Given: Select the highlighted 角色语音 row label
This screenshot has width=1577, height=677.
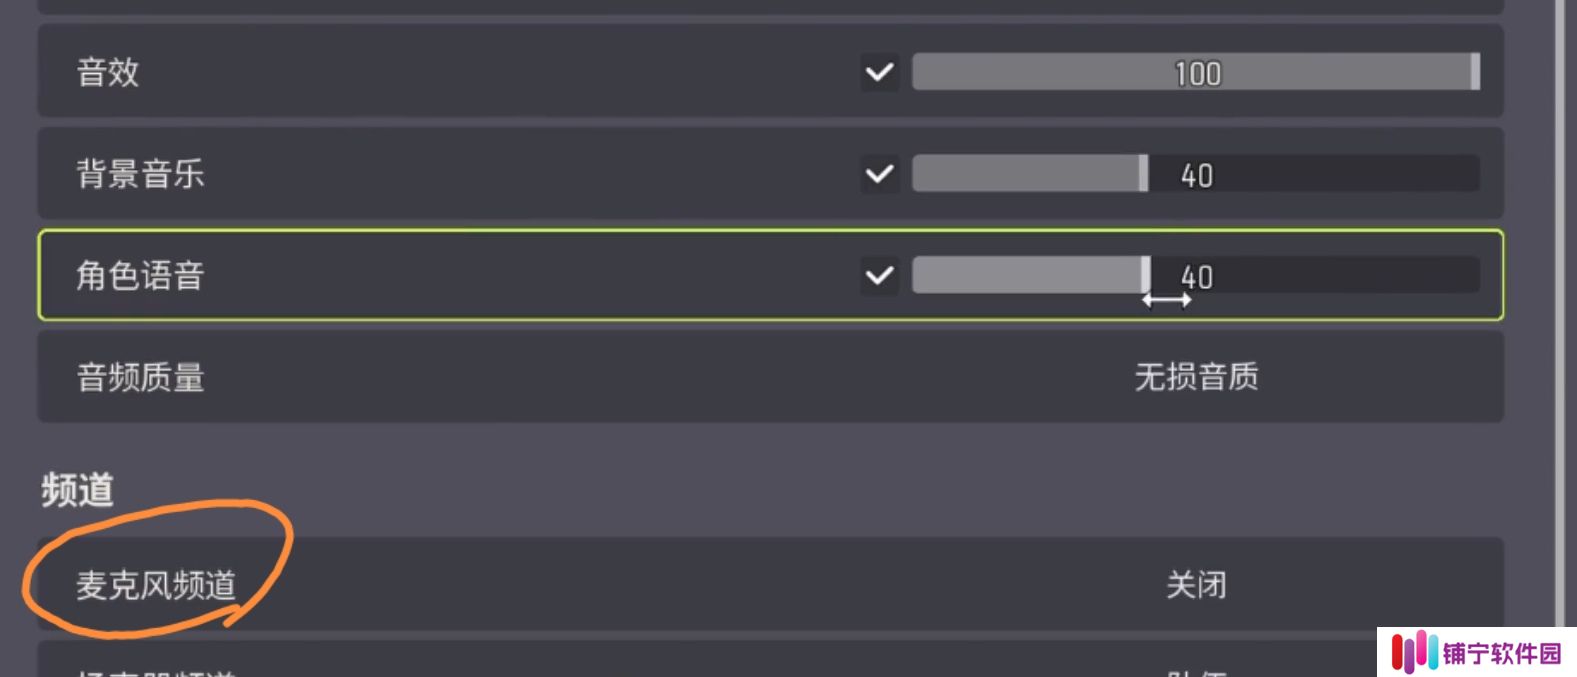Looking at the screenshot, I should pyautogui.click(x=140, y=275).
